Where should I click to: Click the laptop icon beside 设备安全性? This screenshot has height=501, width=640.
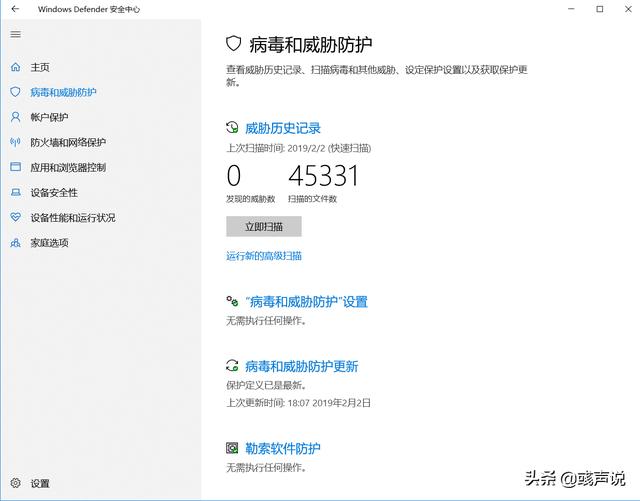click(x=16, y=192)
